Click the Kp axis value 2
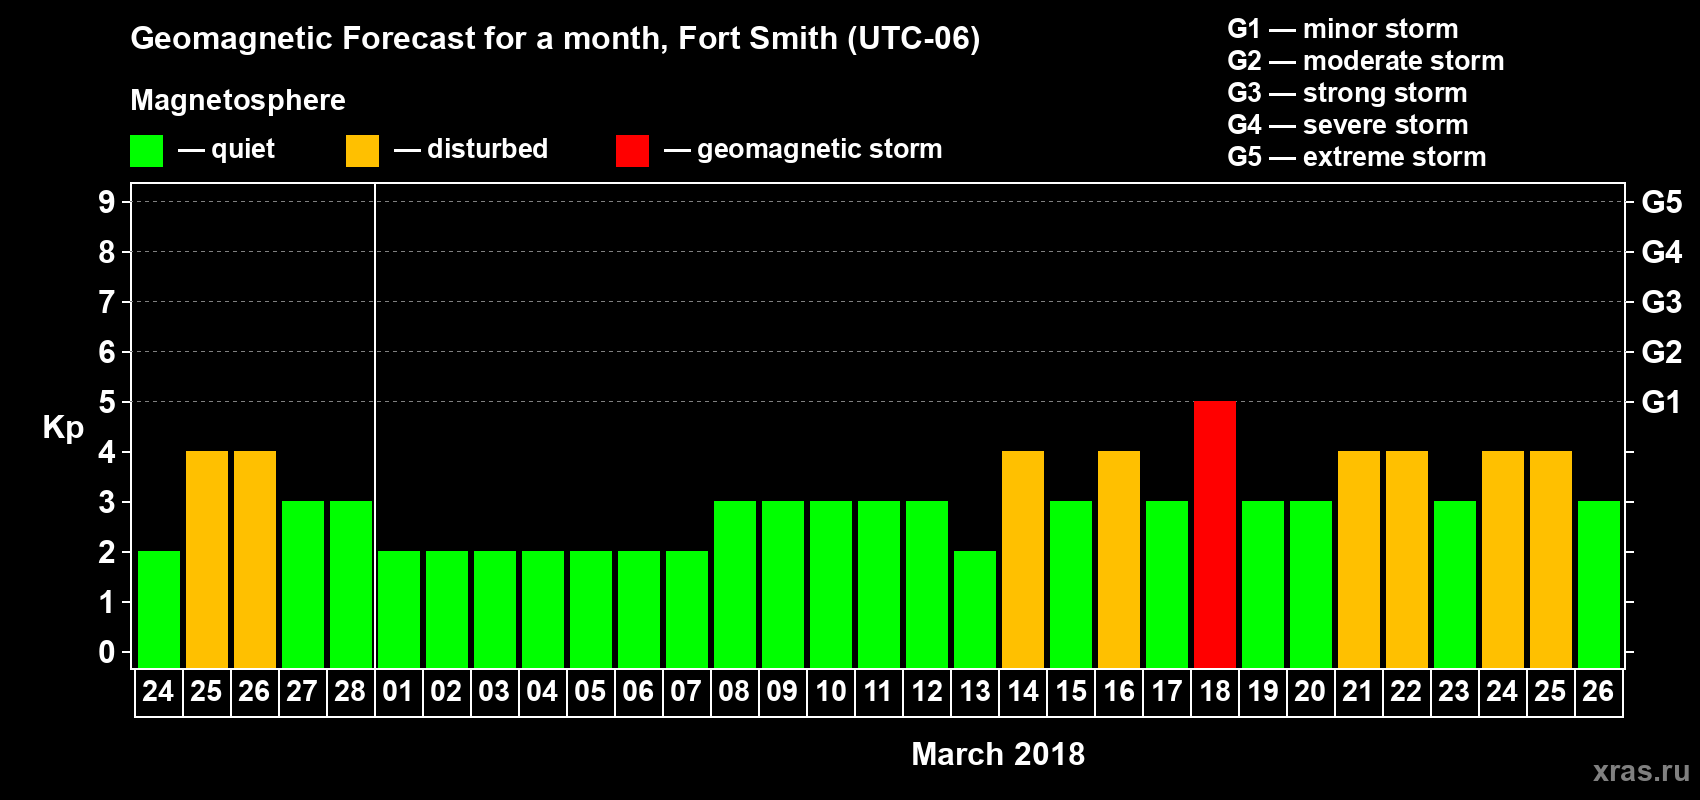Image resolution: width=1700 pixels, height=800 pixels. click(107, 552)
